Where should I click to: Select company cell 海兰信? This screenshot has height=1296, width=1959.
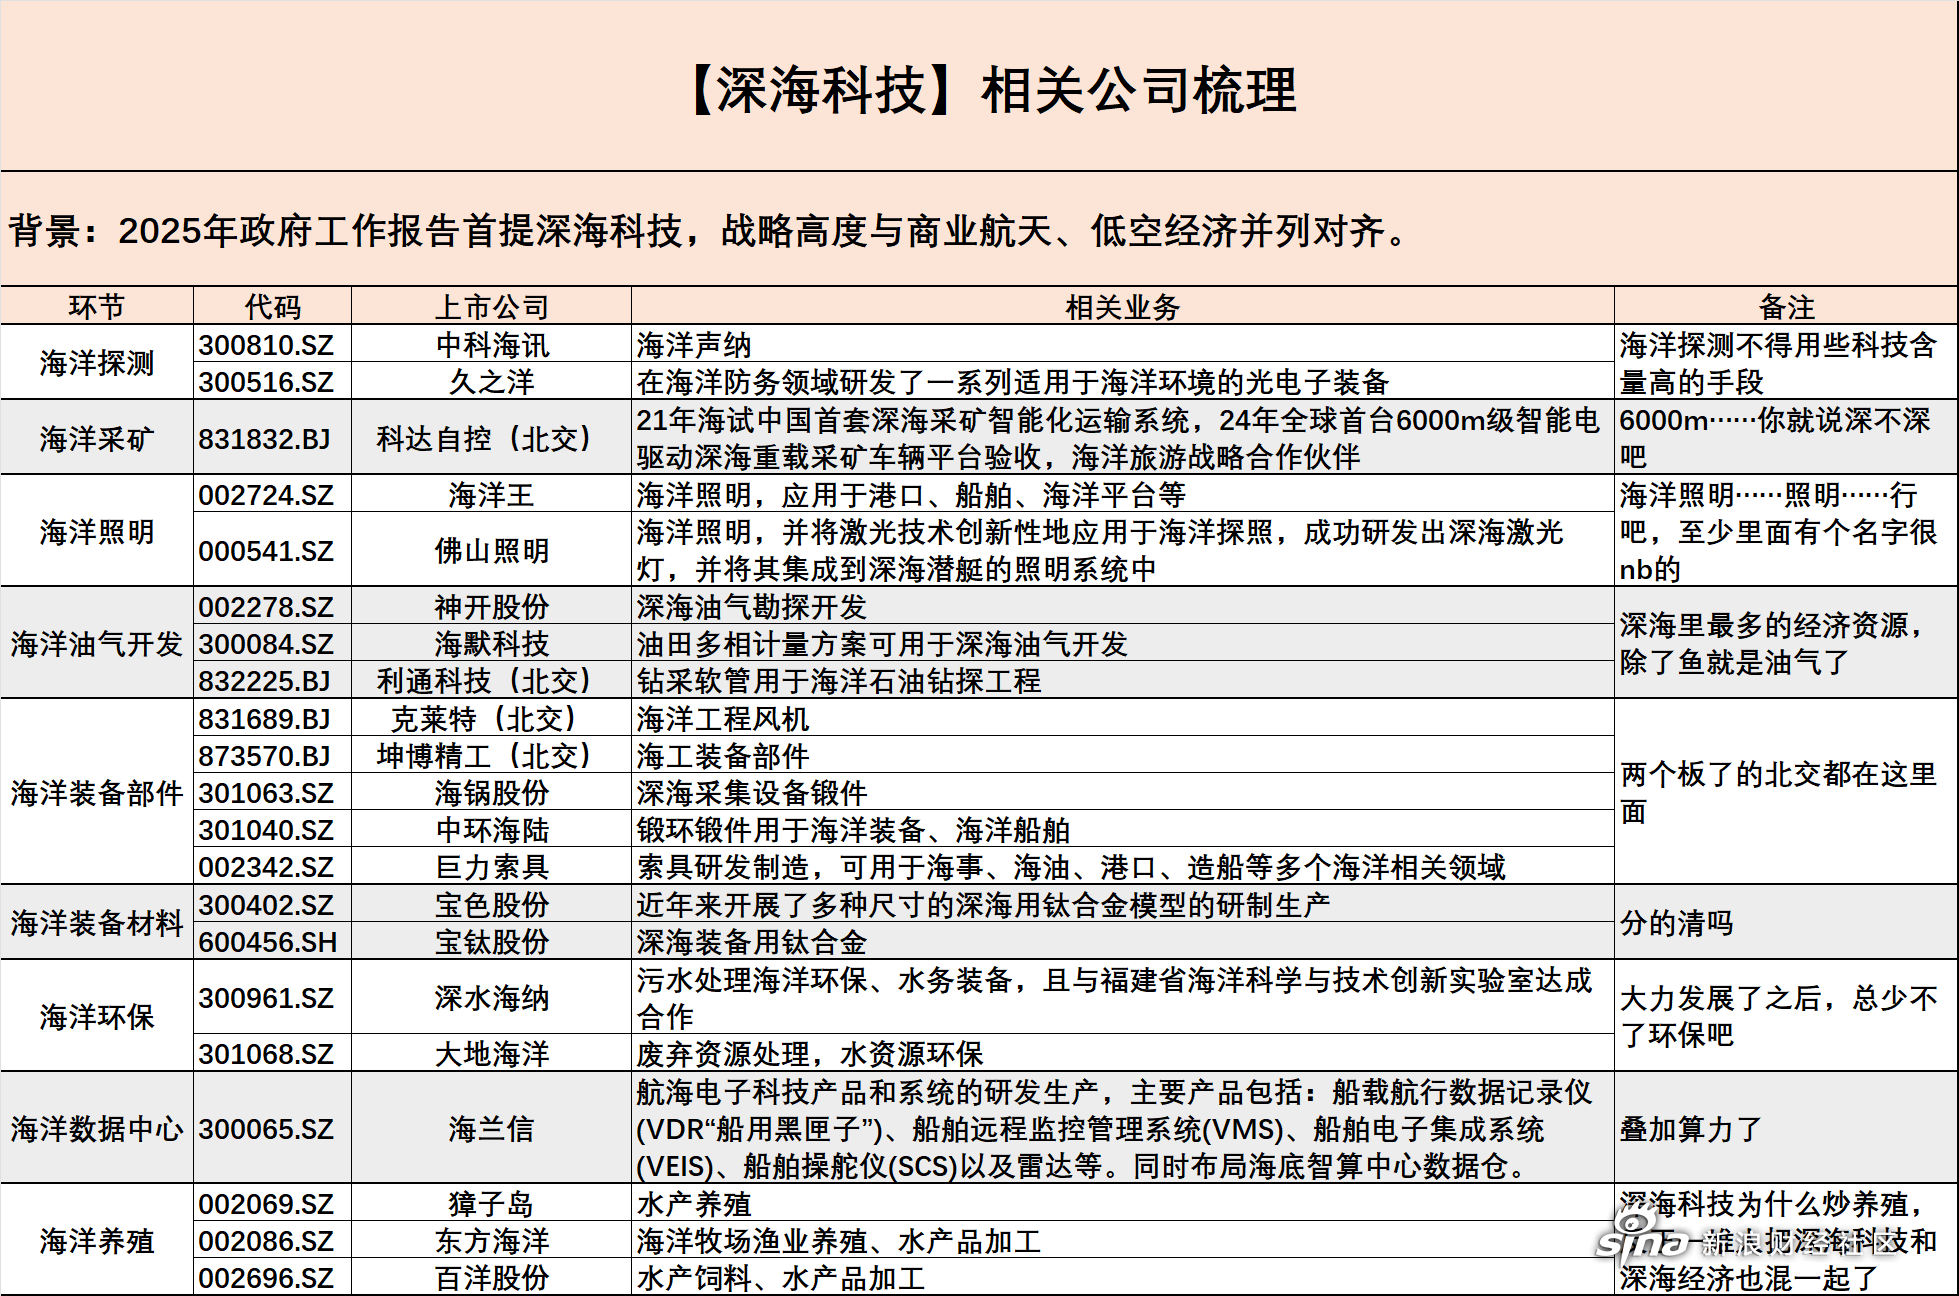[491, 1128]
